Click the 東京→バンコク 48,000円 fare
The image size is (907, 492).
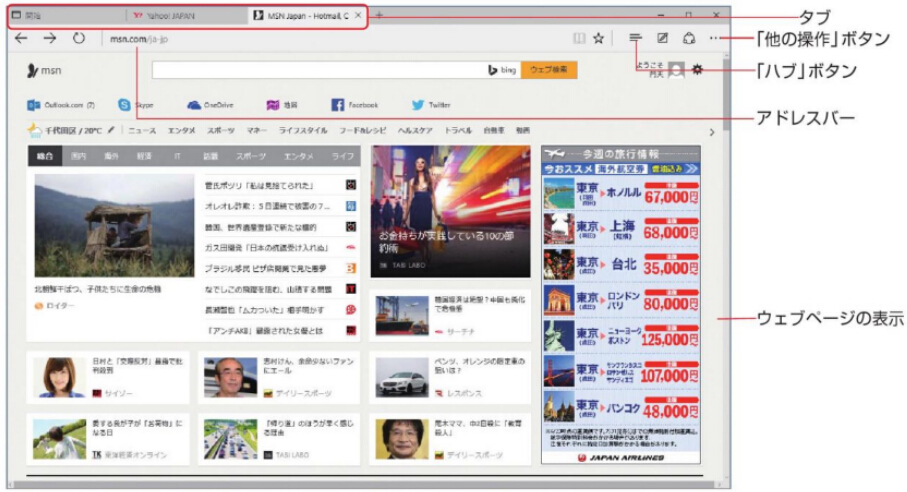tap(621, 407)
